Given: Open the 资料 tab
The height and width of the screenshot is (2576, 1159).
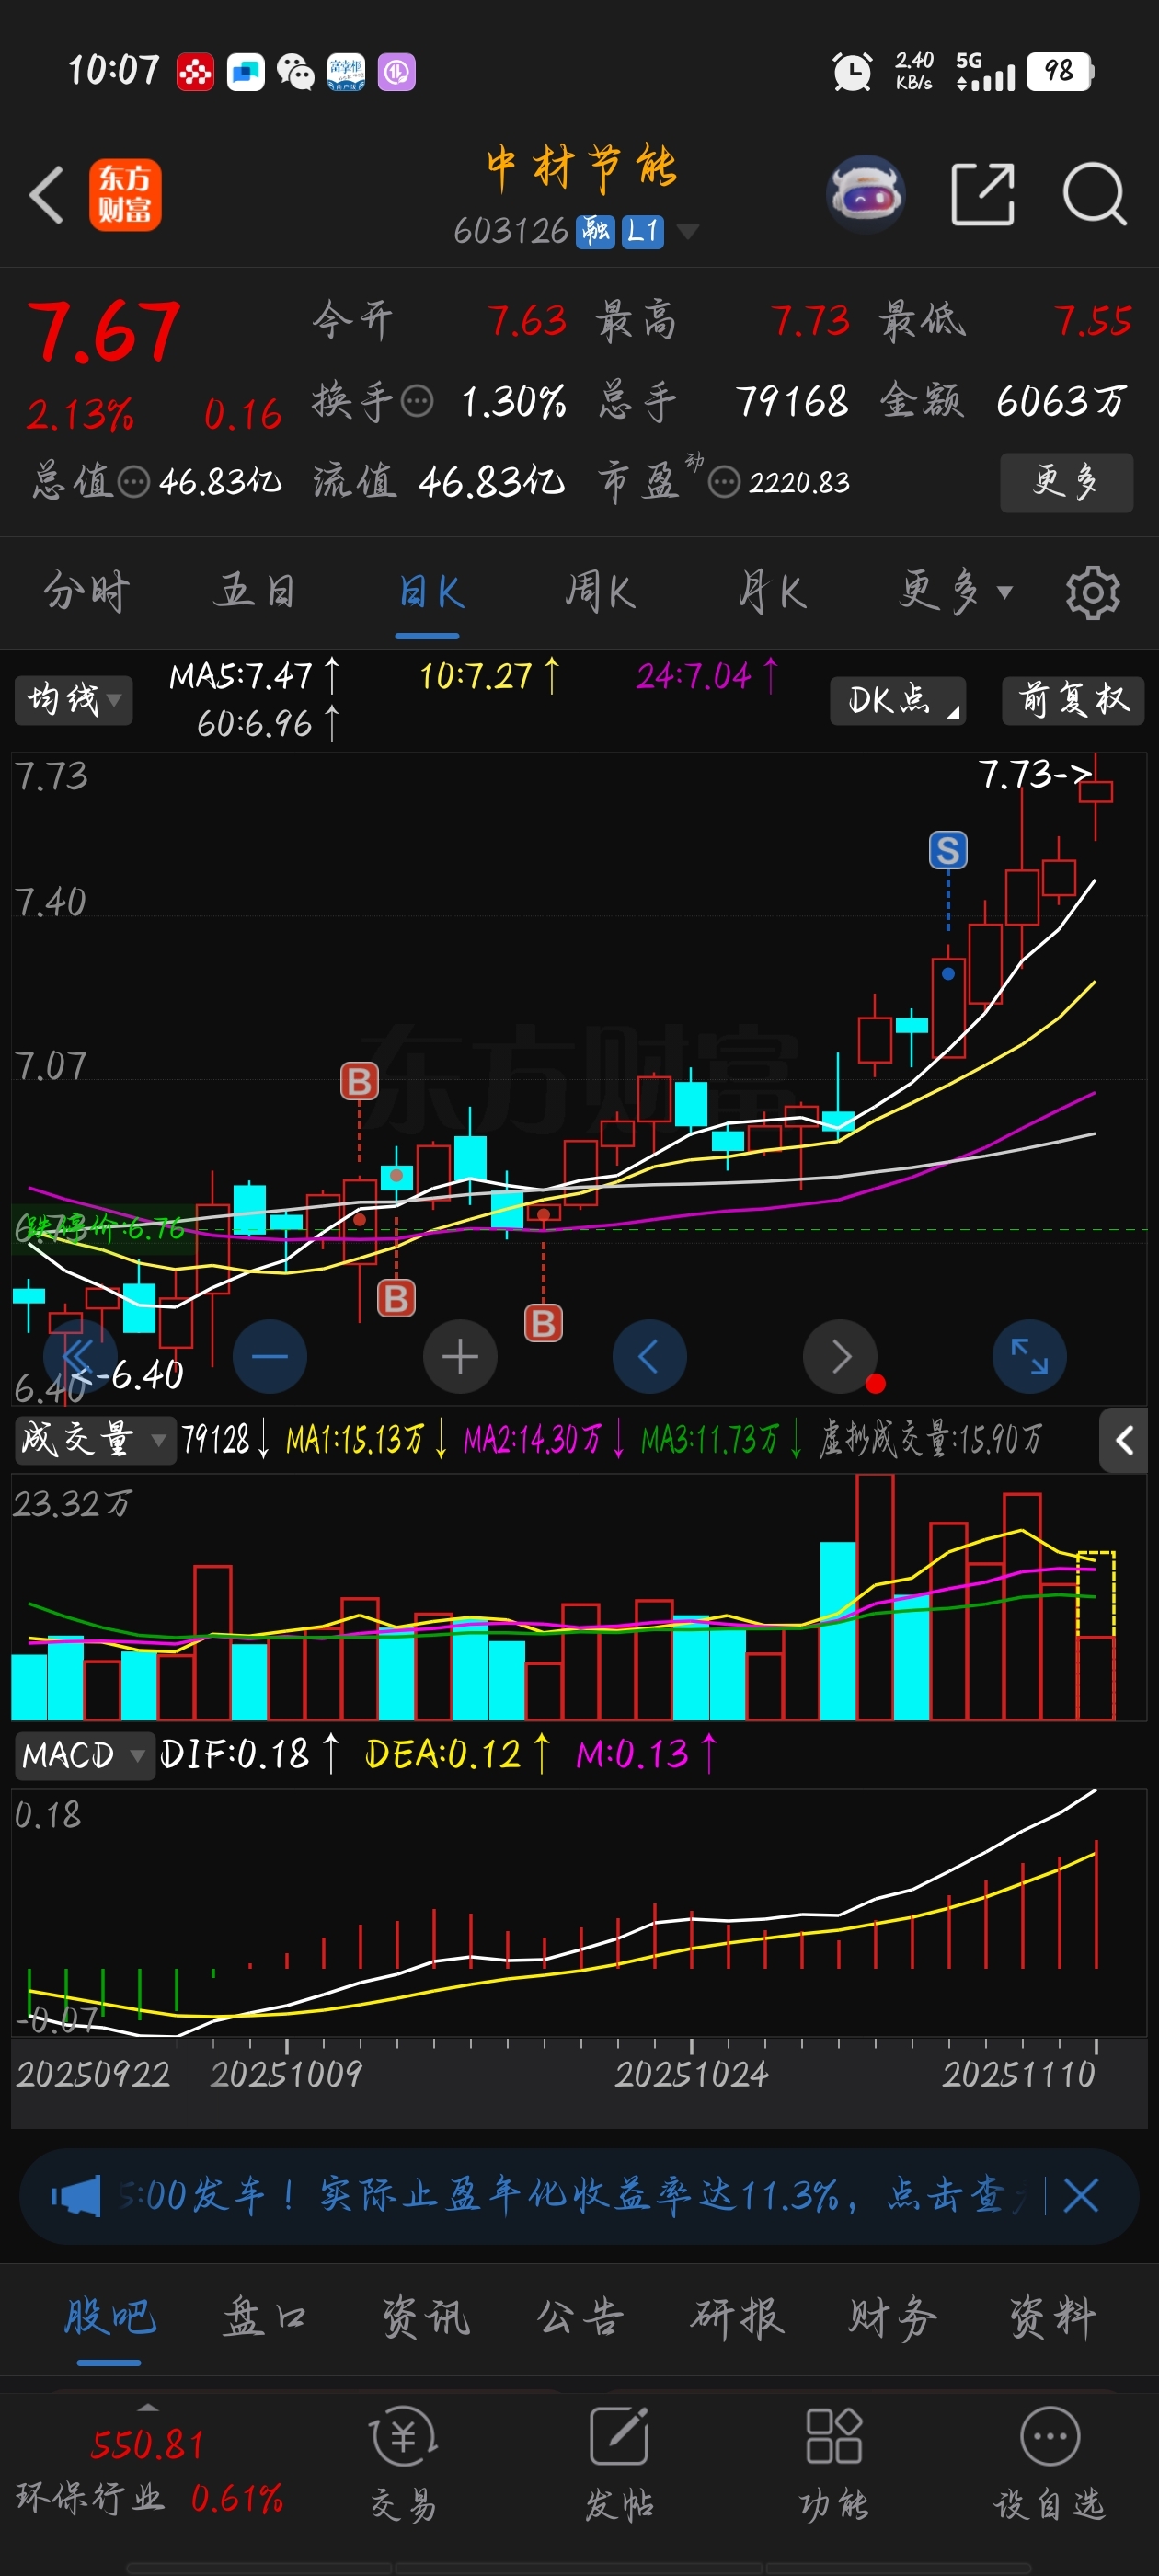Looking at the screenshot, I should click(1052, 2317).
